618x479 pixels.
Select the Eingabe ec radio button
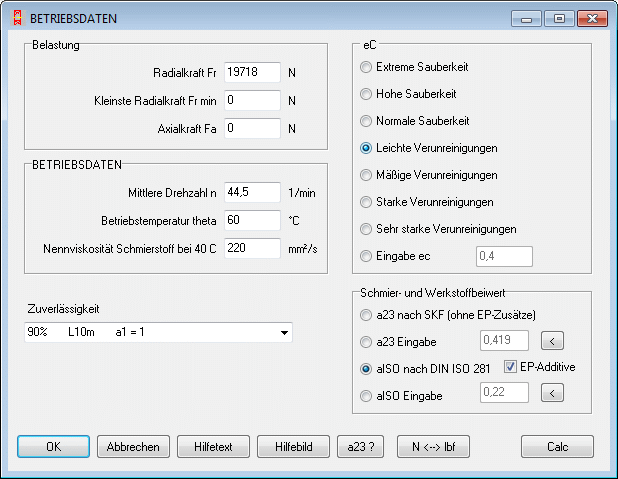[x=367, y=257]
